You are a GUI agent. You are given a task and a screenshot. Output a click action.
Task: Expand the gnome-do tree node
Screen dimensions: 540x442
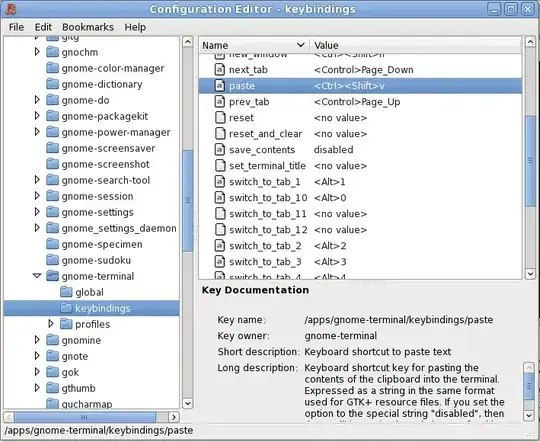tap(37, 100)
